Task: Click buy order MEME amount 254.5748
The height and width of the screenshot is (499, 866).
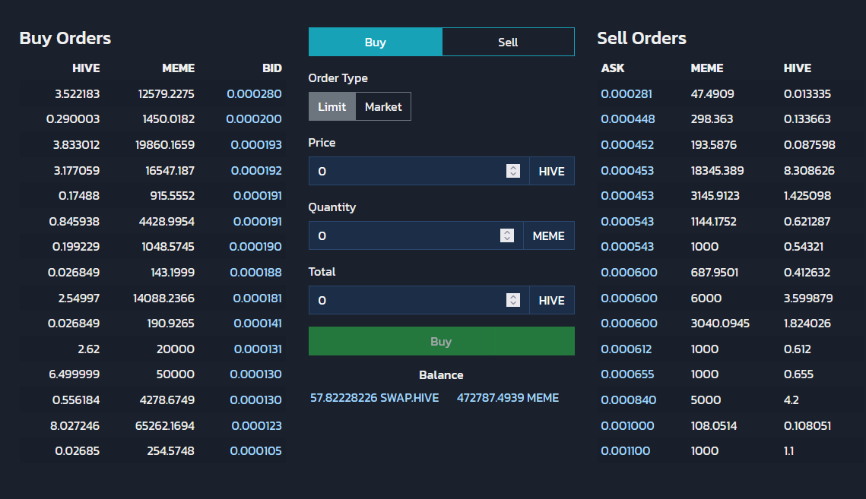Action: click(x=171, y=451)
